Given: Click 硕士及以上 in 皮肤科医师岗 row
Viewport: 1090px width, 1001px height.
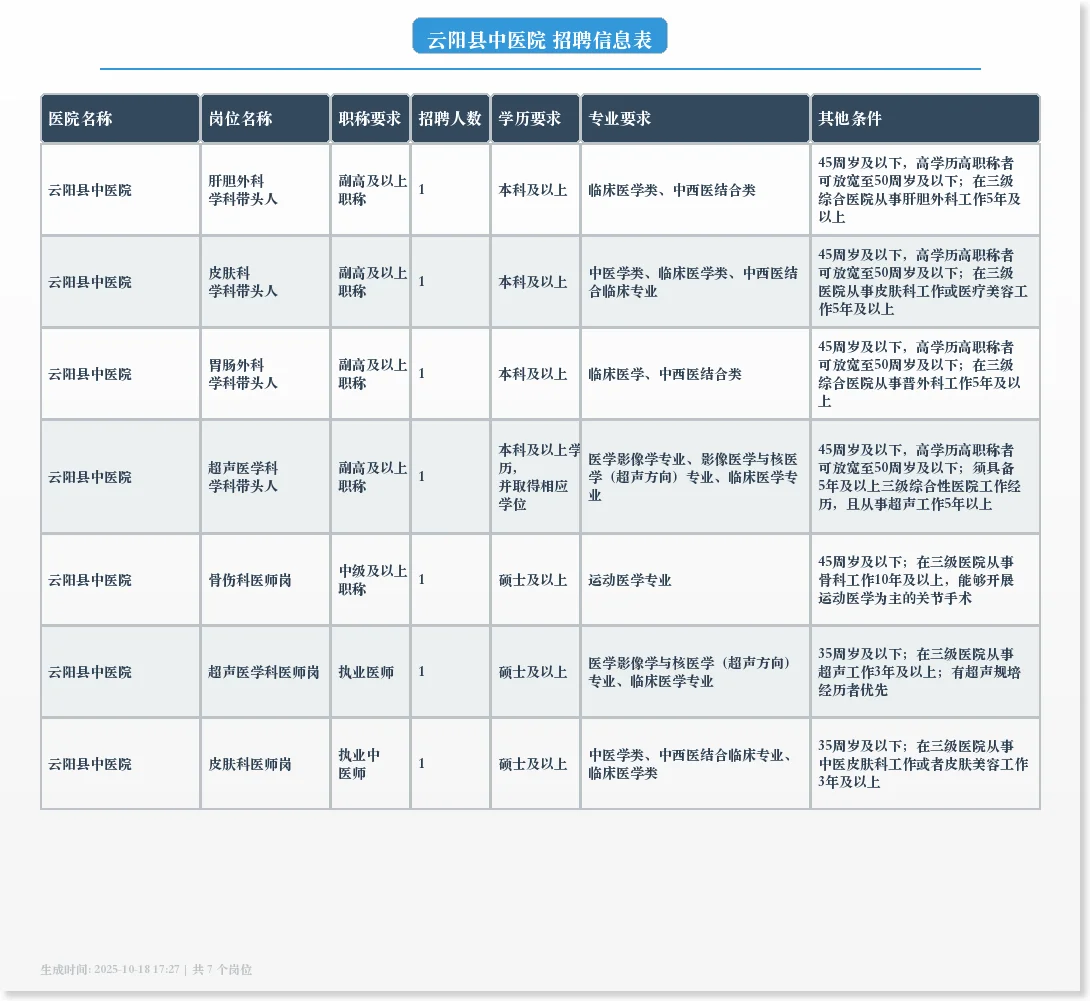Looking at the screenshot, I should point(535,763).
